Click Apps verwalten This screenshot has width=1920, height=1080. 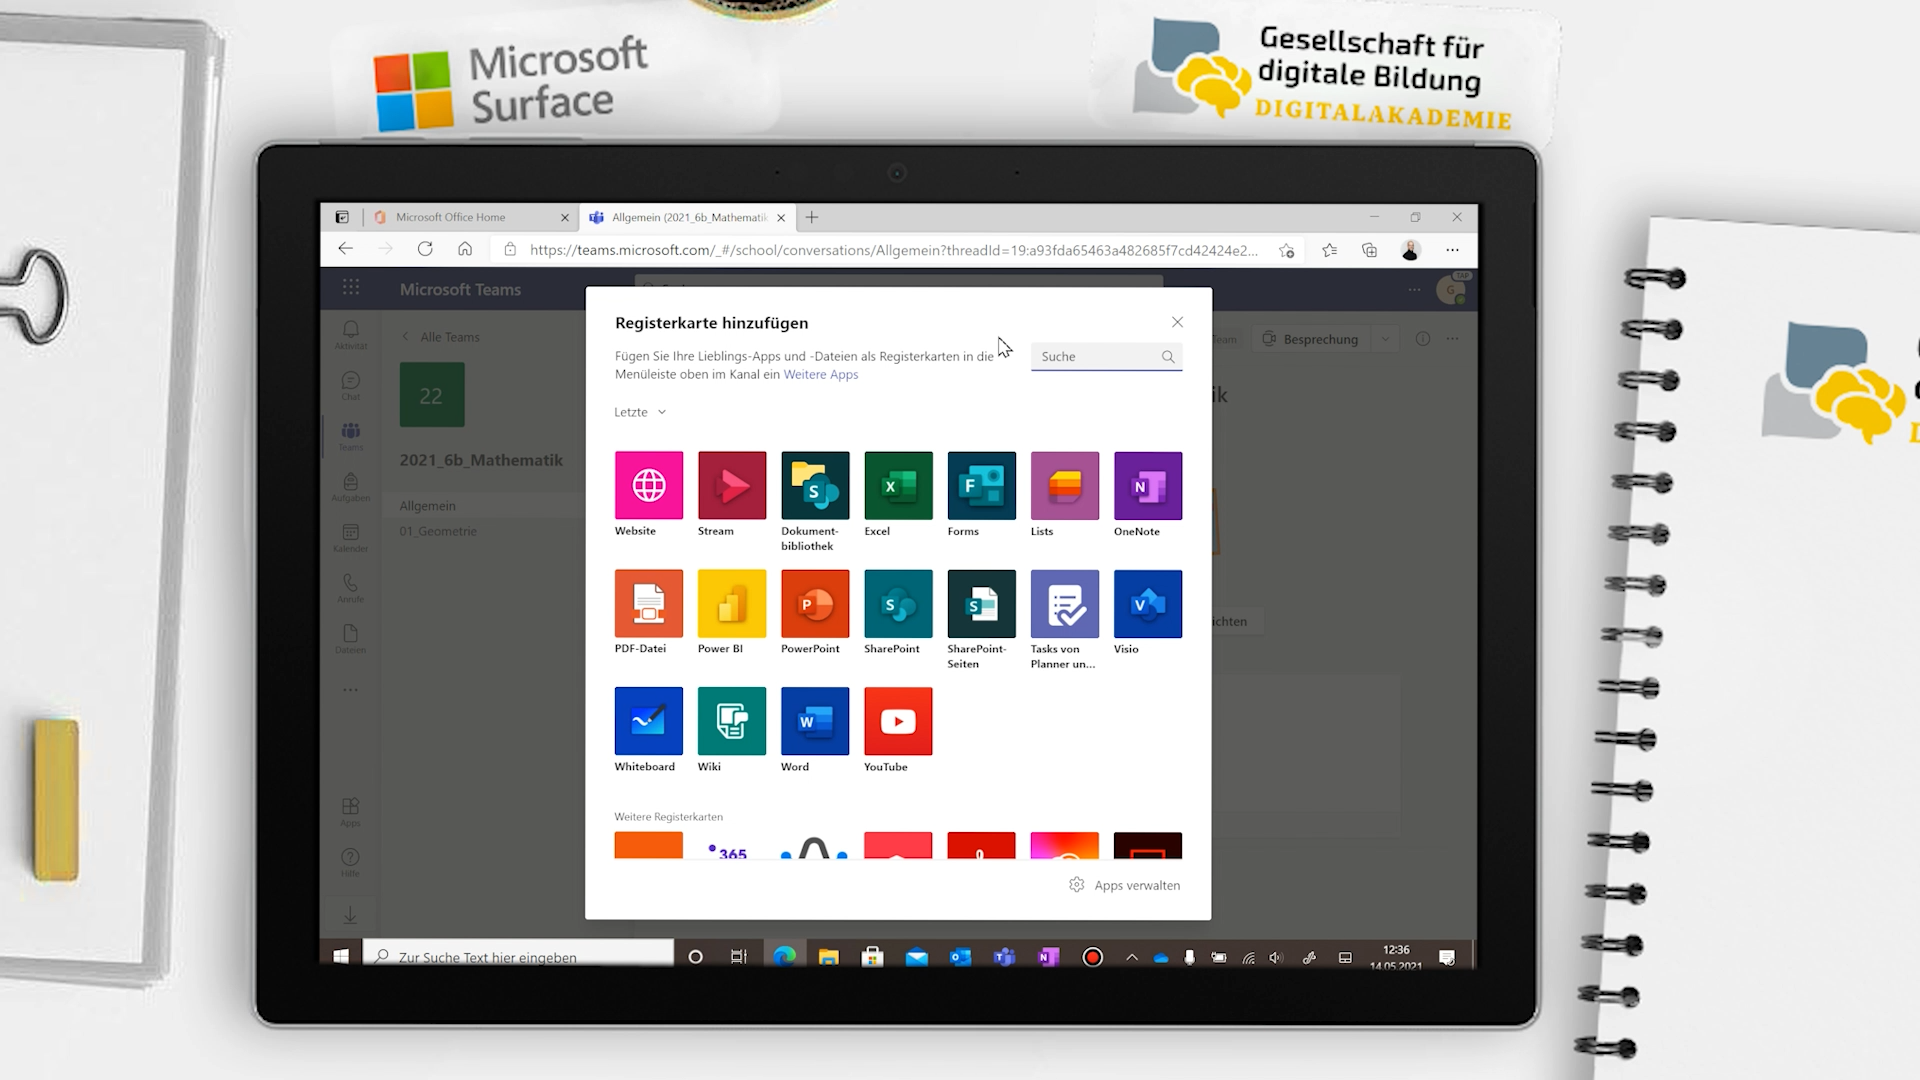(x=1125, y=885)
